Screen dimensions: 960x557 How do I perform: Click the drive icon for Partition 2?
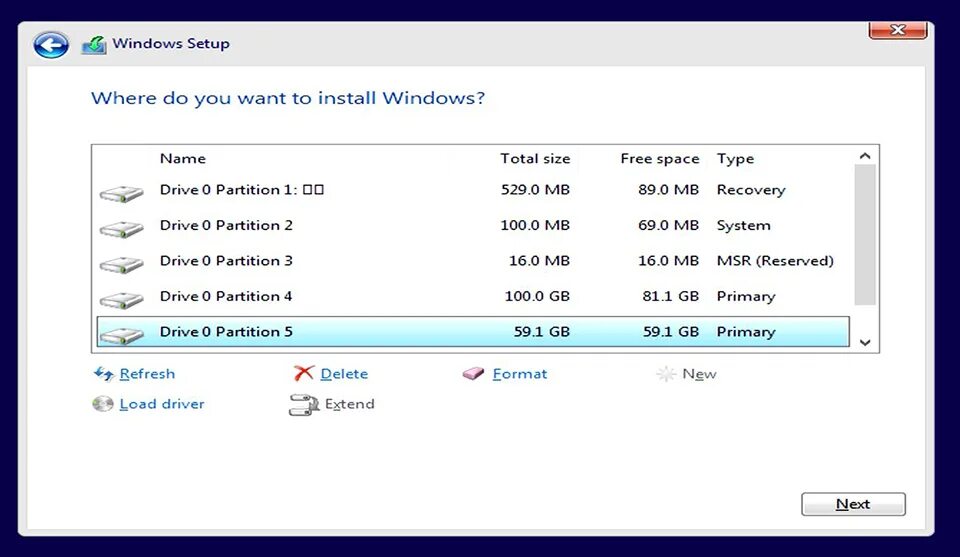(121, 229)
